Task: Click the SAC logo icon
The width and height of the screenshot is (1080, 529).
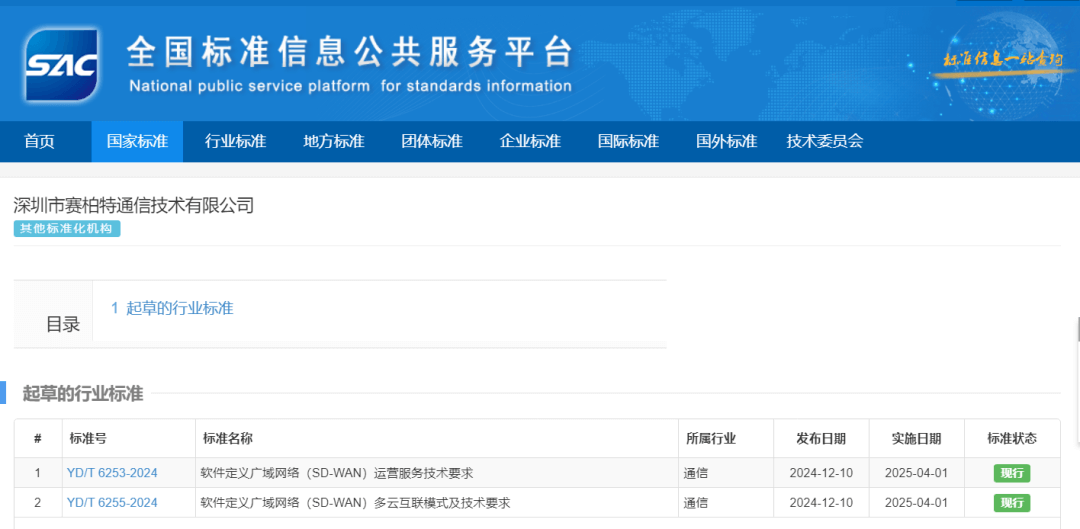Action: tap(62, 65)
